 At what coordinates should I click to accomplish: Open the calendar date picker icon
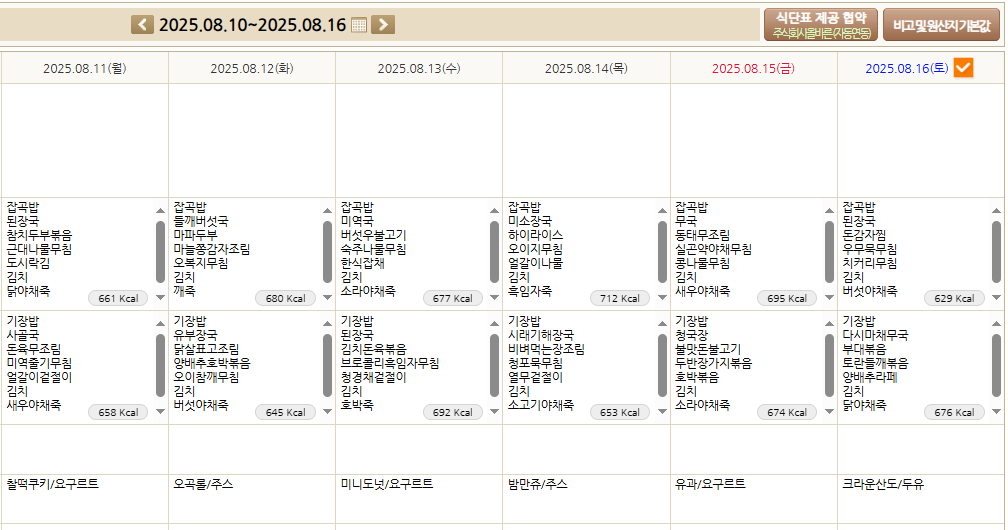[x=359, y=25]
